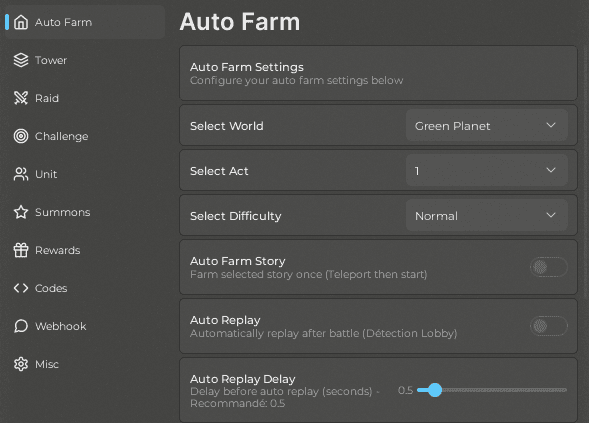Click the Auto Farm Settings header card
The width and height of the screenshot is (589, 423).
point(378,73)
